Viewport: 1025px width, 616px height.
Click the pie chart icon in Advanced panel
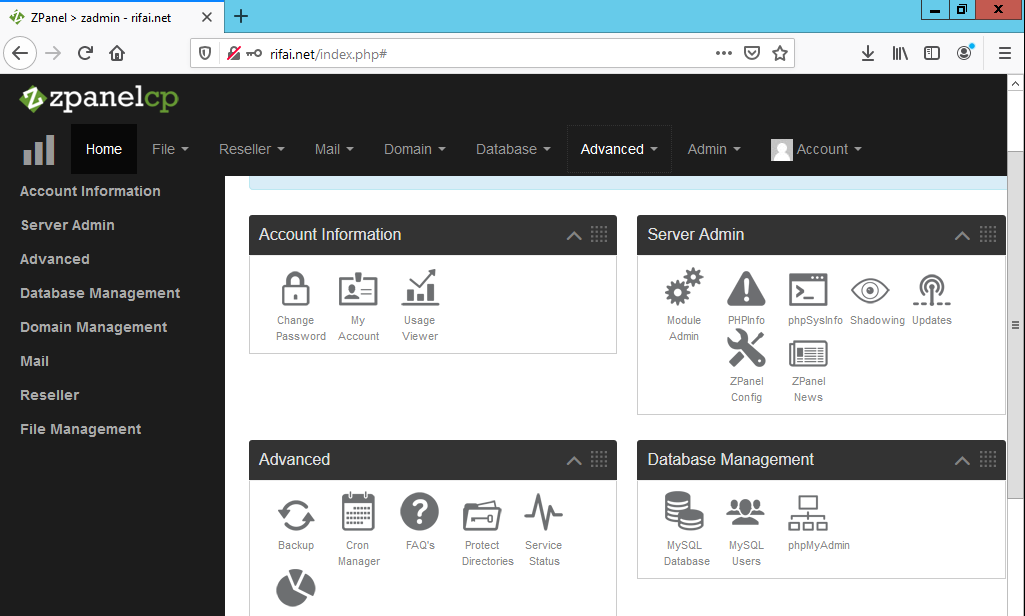(295, 588)
